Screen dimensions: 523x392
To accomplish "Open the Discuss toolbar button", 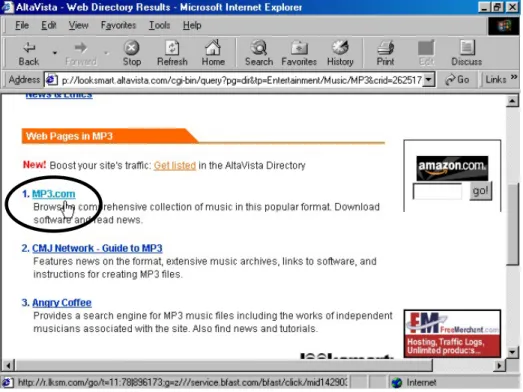I will 466,53.
